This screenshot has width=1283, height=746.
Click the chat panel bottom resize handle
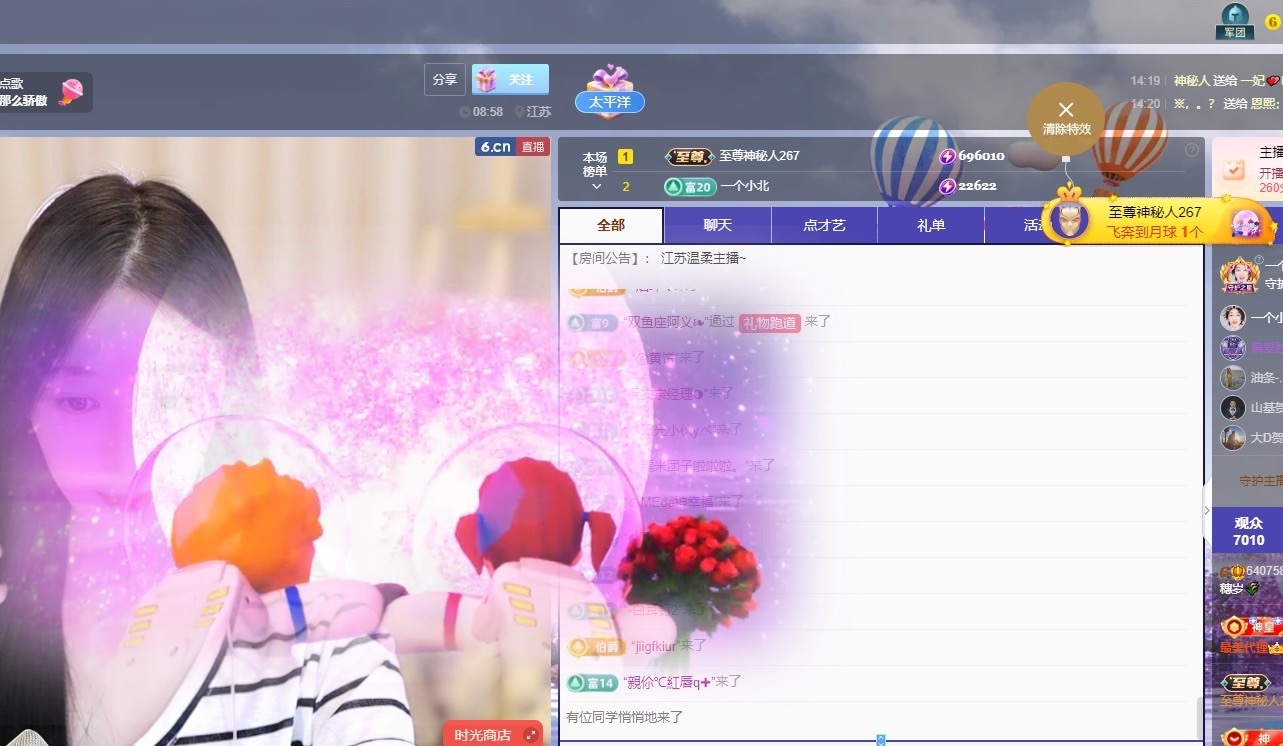881,740
